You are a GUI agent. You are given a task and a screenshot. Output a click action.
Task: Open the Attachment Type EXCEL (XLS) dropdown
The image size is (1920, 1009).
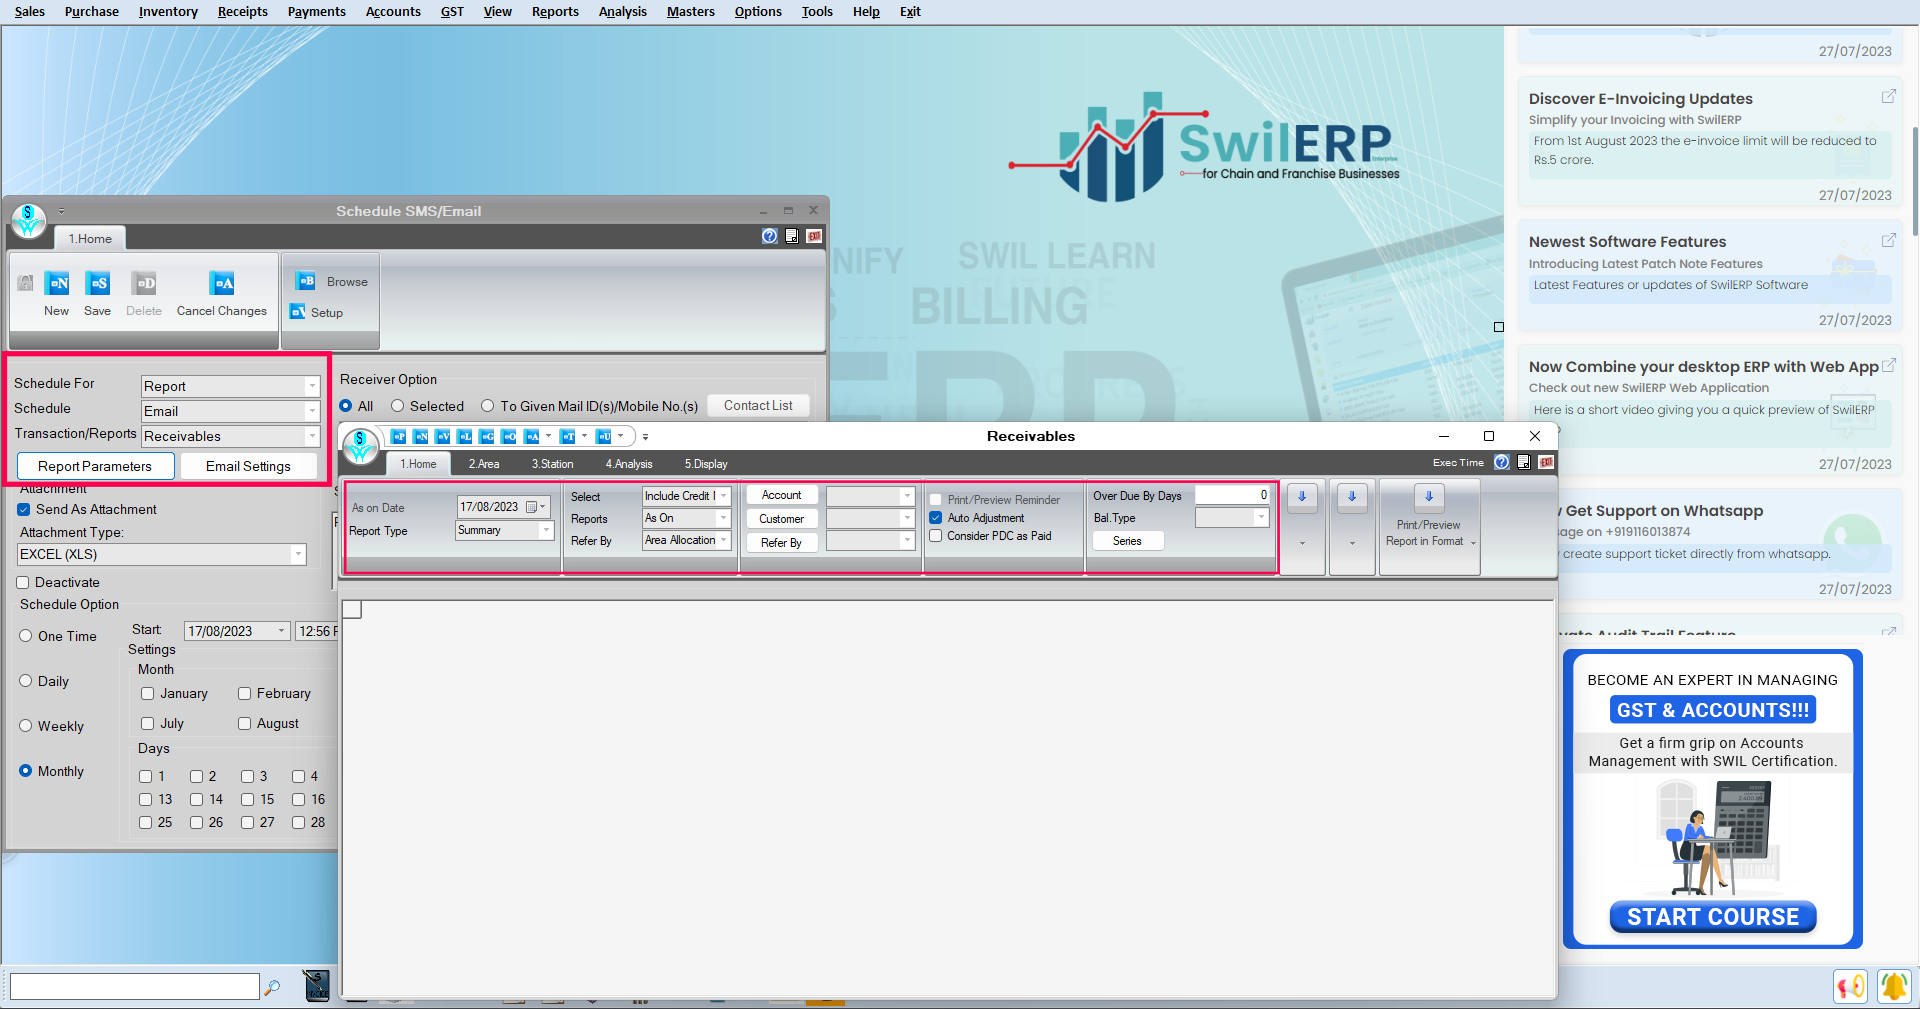298,554
